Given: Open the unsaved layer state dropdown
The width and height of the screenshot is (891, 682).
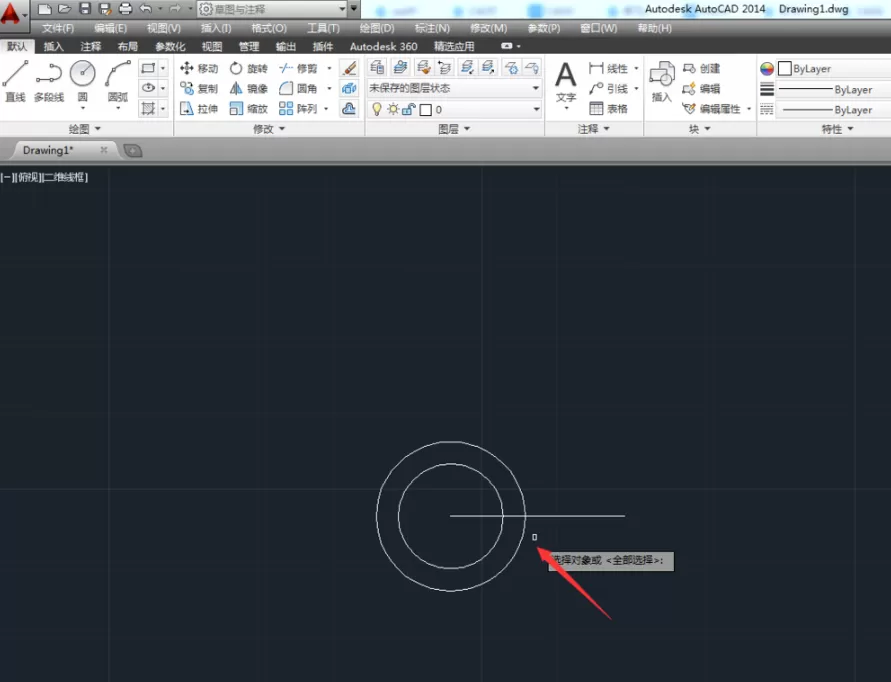Looking at the screenshot, I should point(453,88).
